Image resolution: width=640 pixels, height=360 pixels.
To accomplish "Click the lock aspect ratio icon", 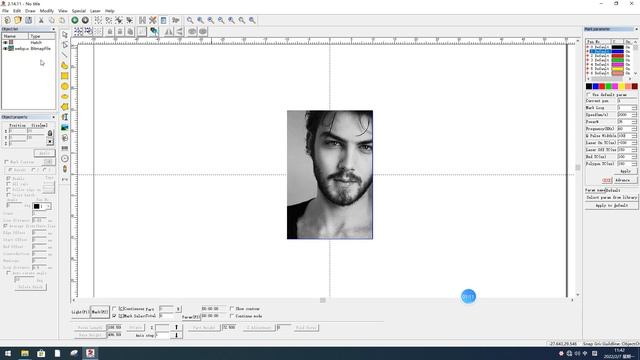I will (50, 133).
